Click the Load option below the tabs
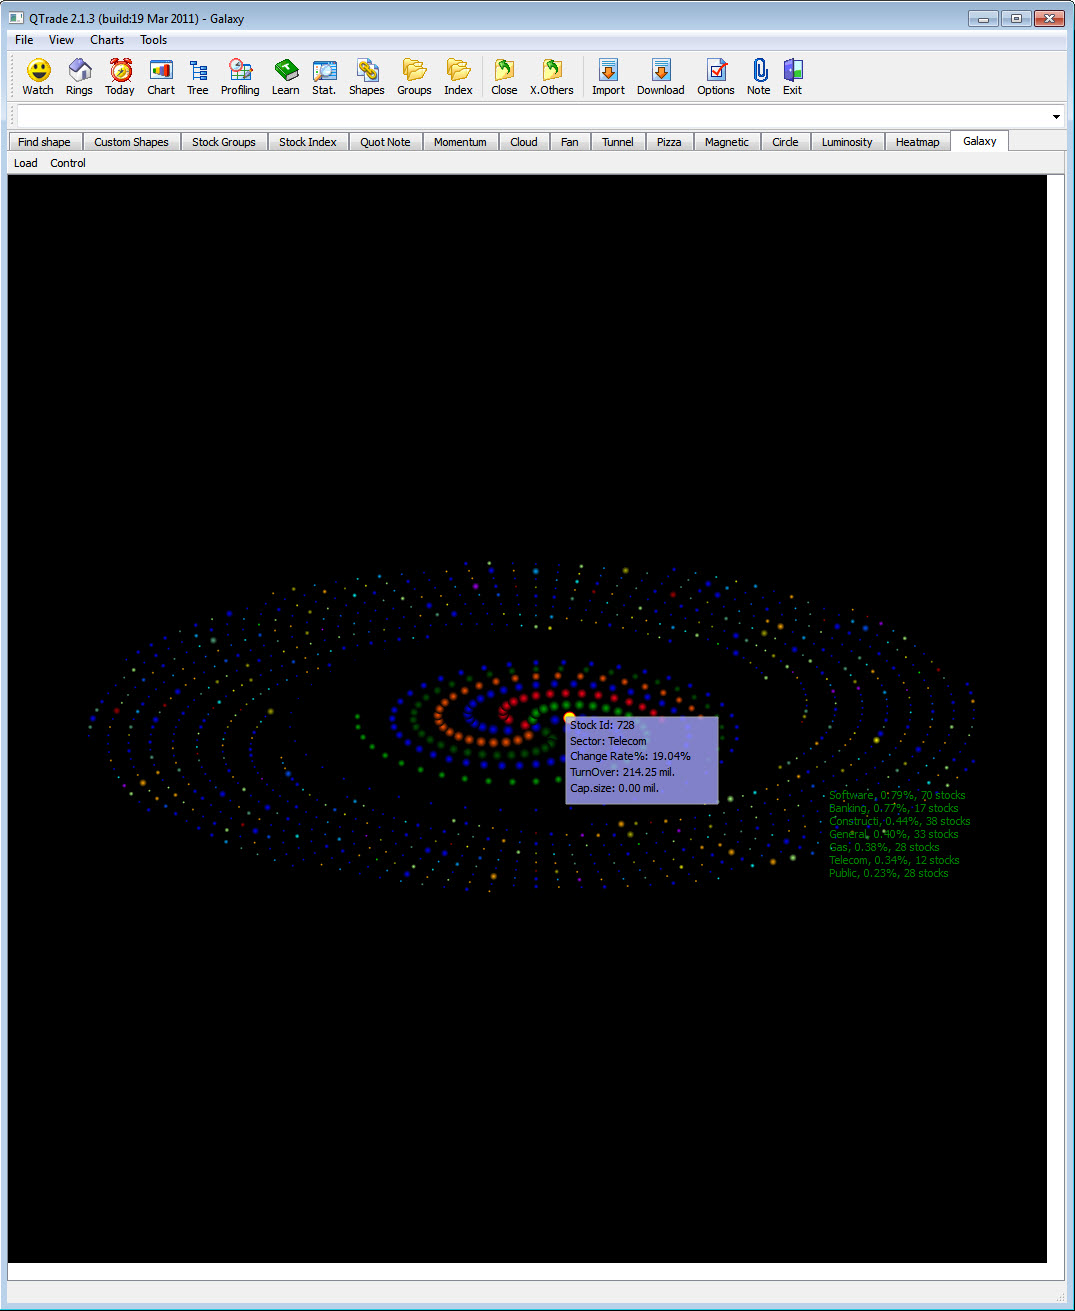1075x1311 pixels. pos(25,162)
